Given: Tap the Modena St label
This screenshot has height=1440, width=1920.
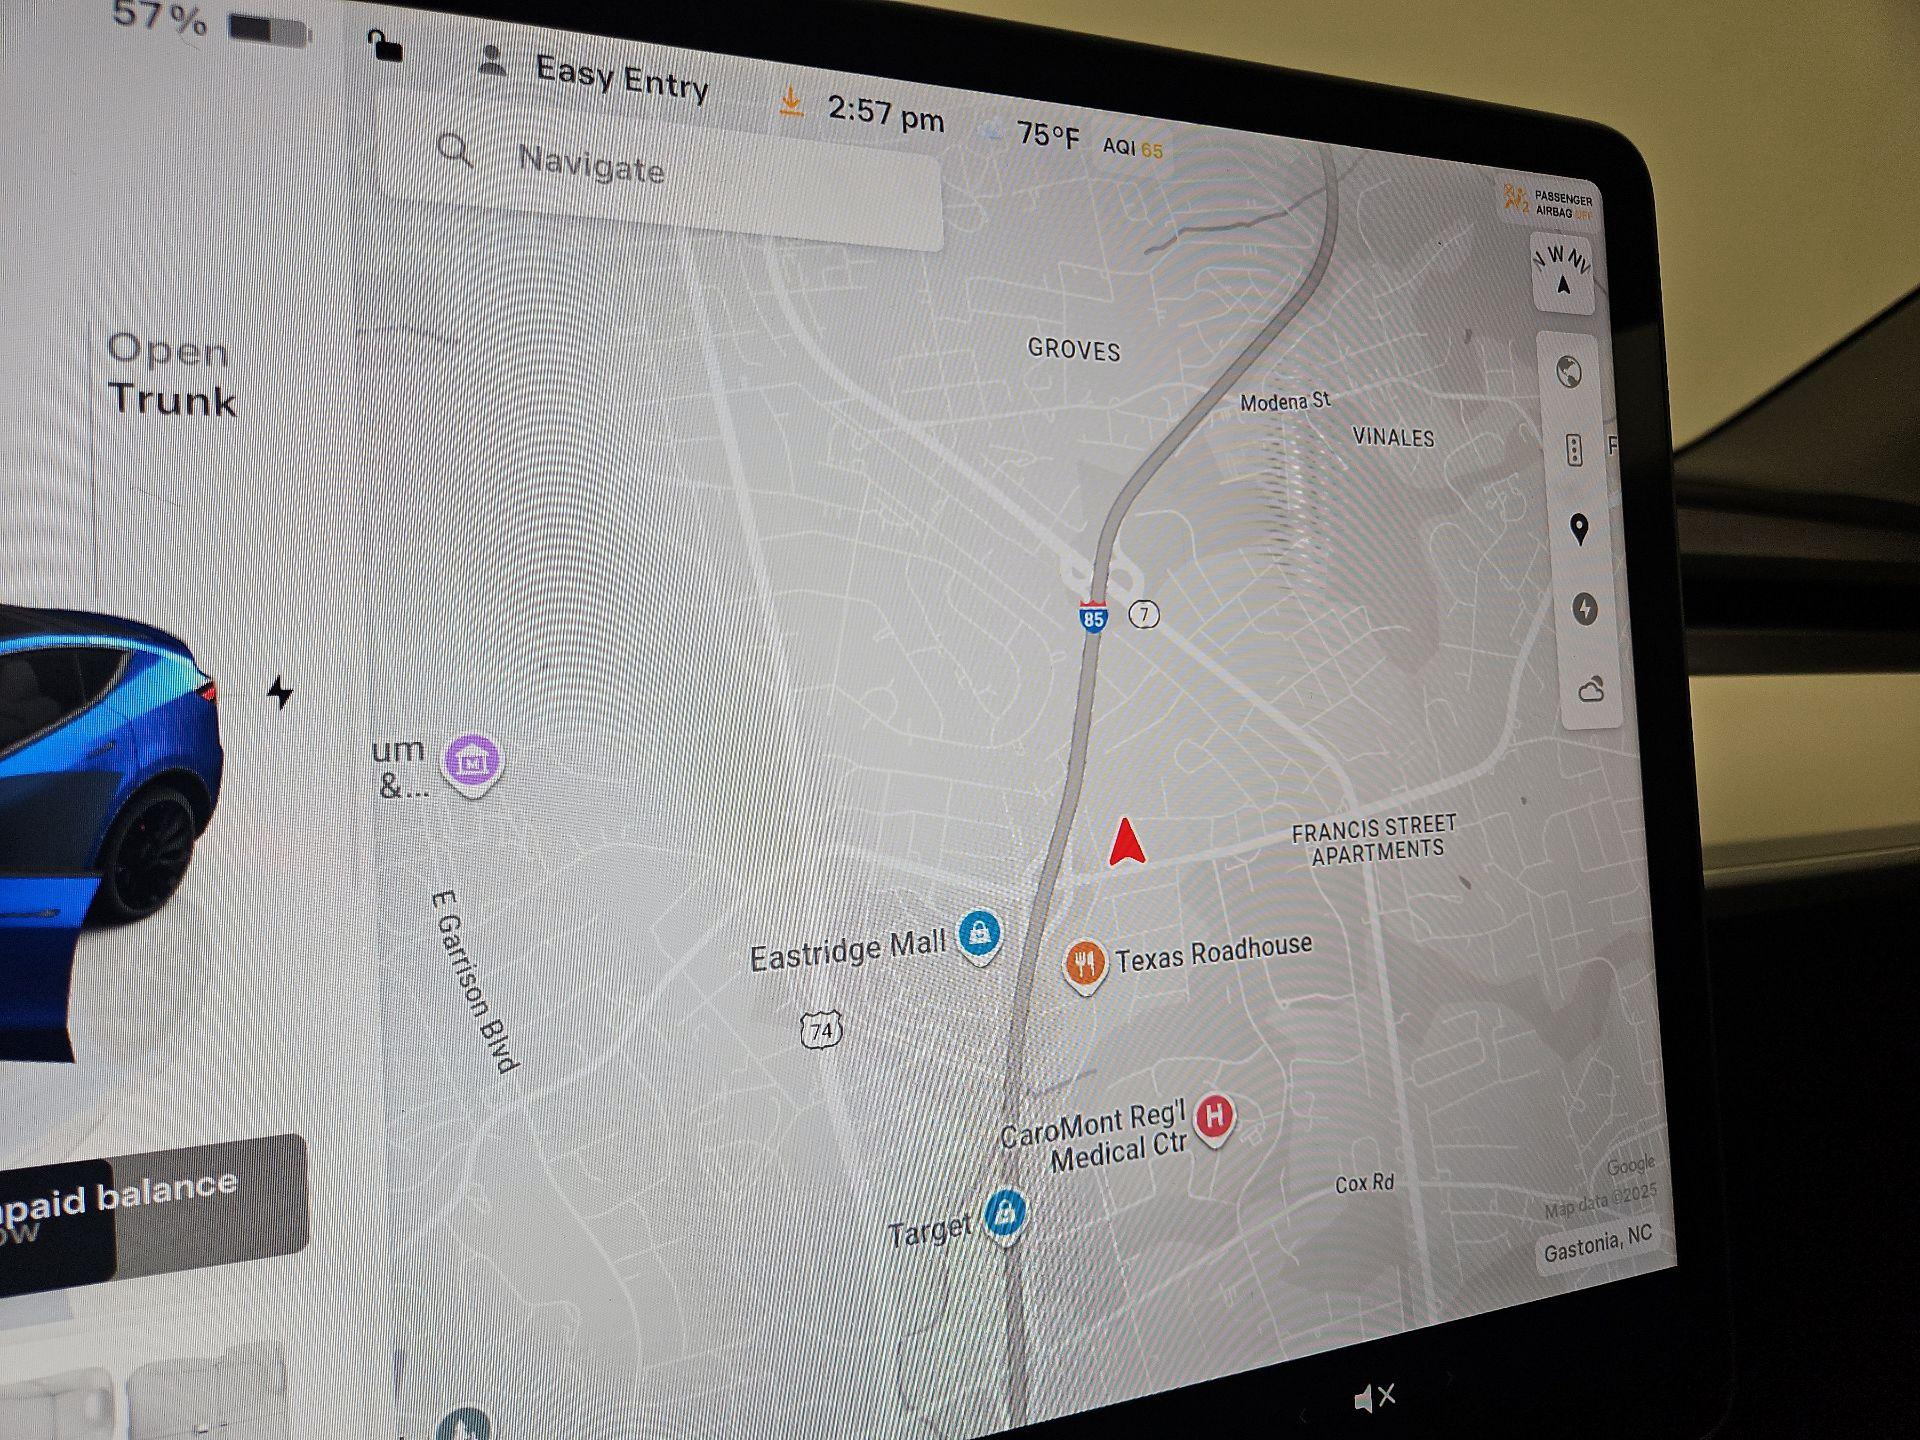Looking at the screenshot, I should tap(1285, 402).
